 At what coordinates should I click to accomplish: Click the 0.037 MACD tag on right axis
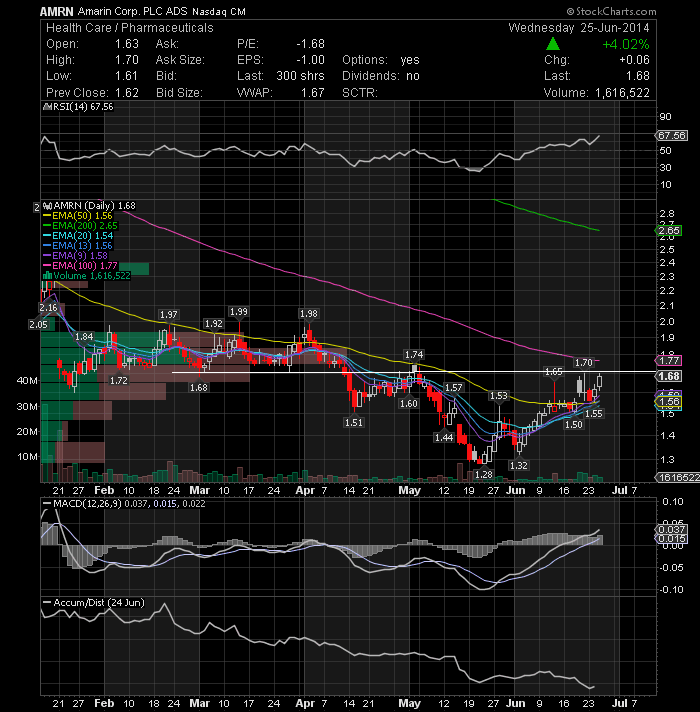point(672,529)
